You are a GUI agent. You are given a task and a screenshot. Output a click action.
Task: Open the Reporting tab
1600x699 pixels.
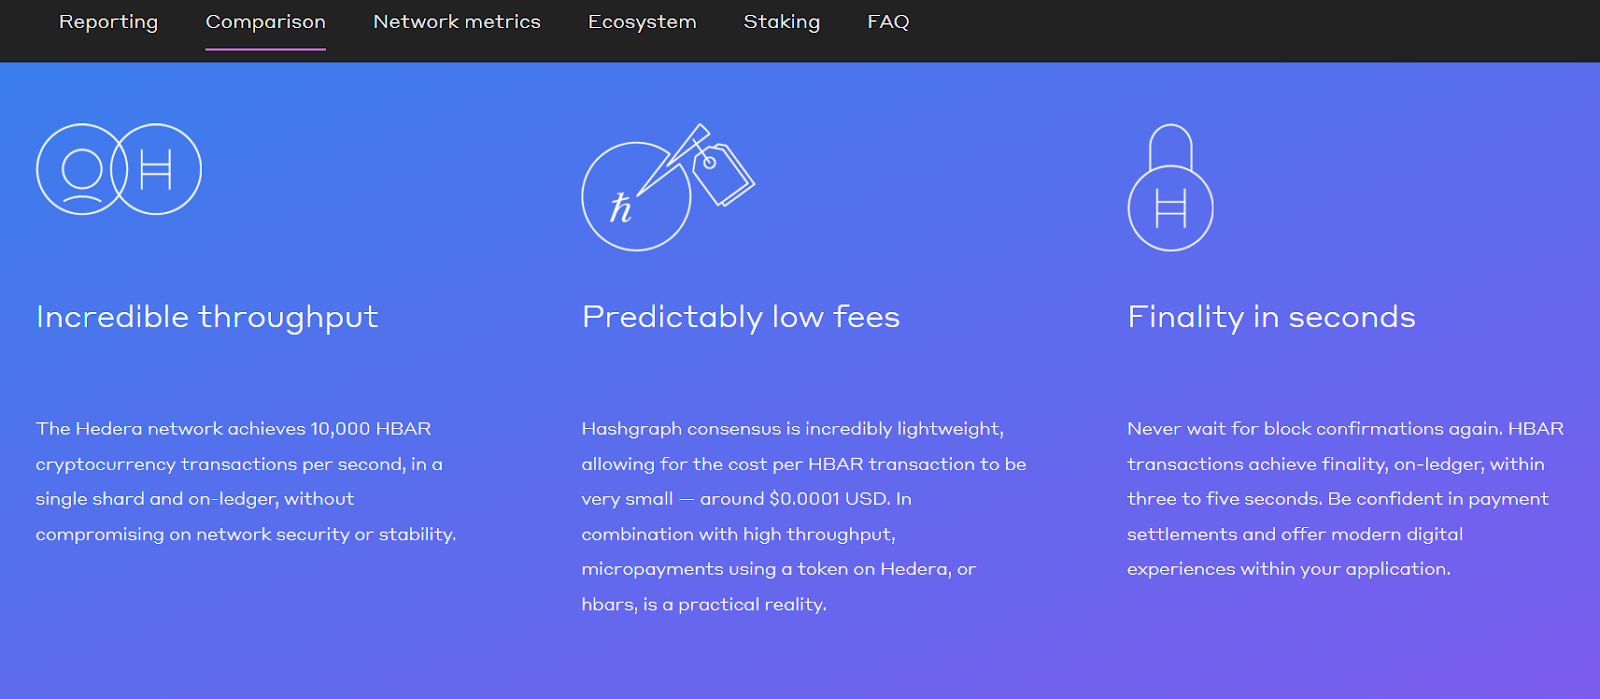[108, 22]
